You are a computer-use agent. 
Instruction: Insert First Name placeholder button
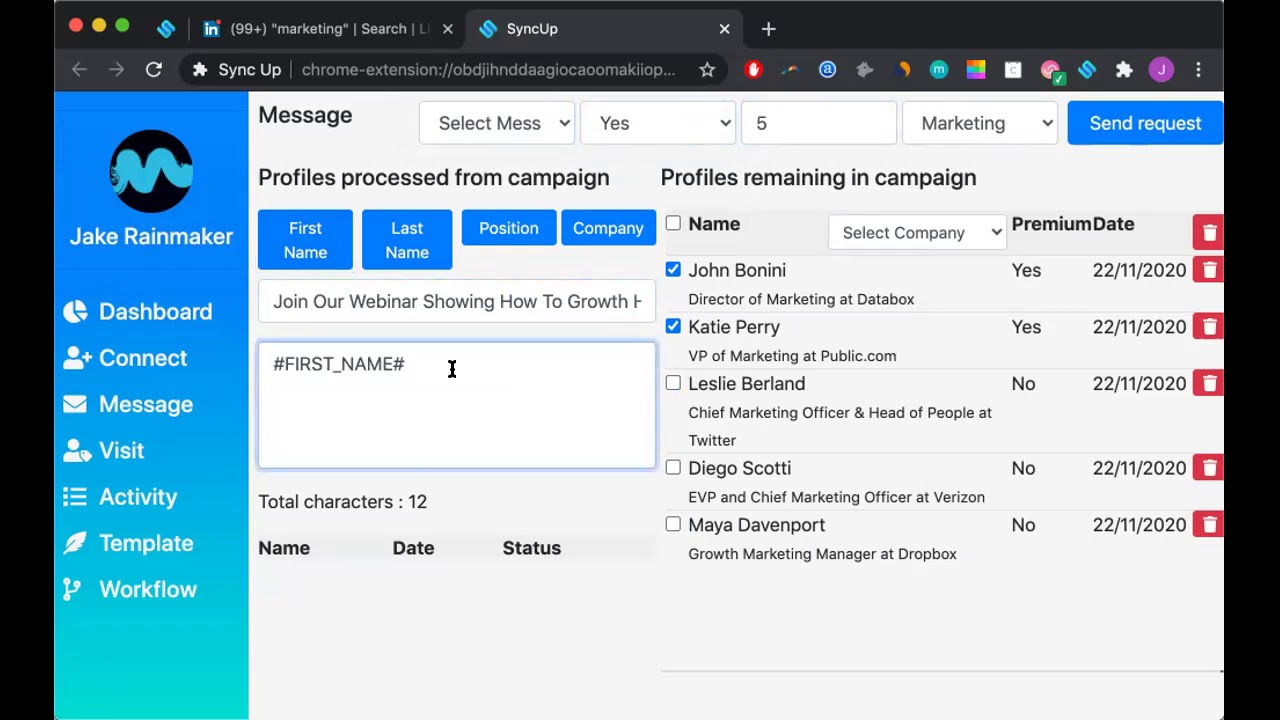(305, 240)
